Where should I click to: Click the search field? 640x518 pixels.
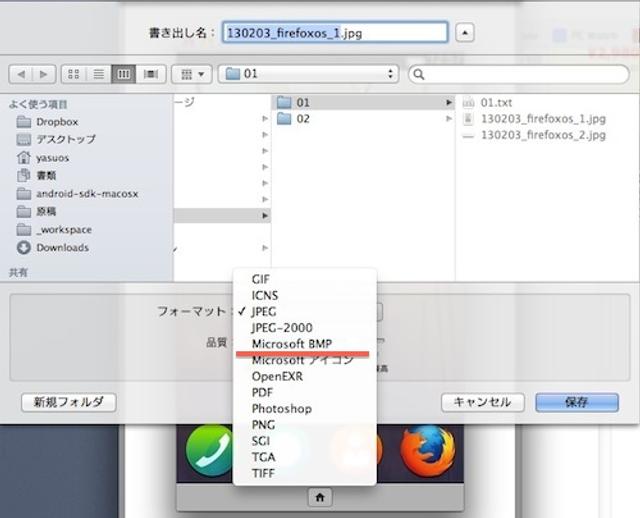pos(520,74)
